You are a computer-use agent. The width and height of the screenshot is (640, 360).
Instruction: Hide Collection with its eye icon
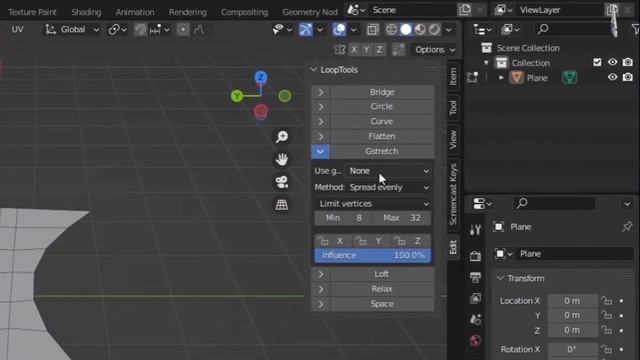tap(612, 62)
